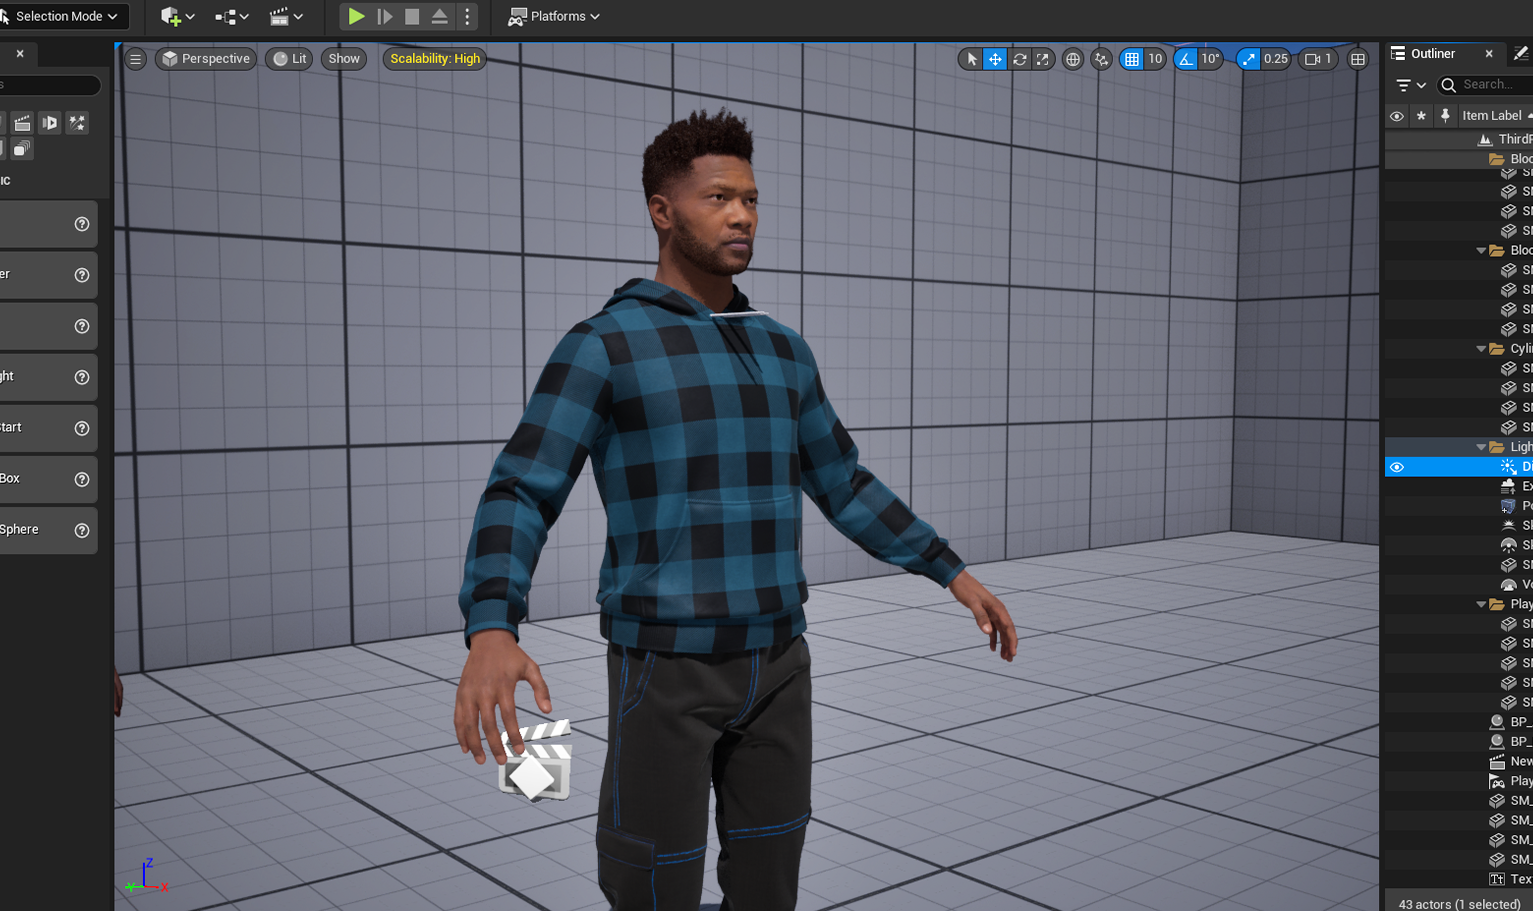Toggle grid snapping off
Viewport: 1533px width, 911px height.
[1131, 58]
